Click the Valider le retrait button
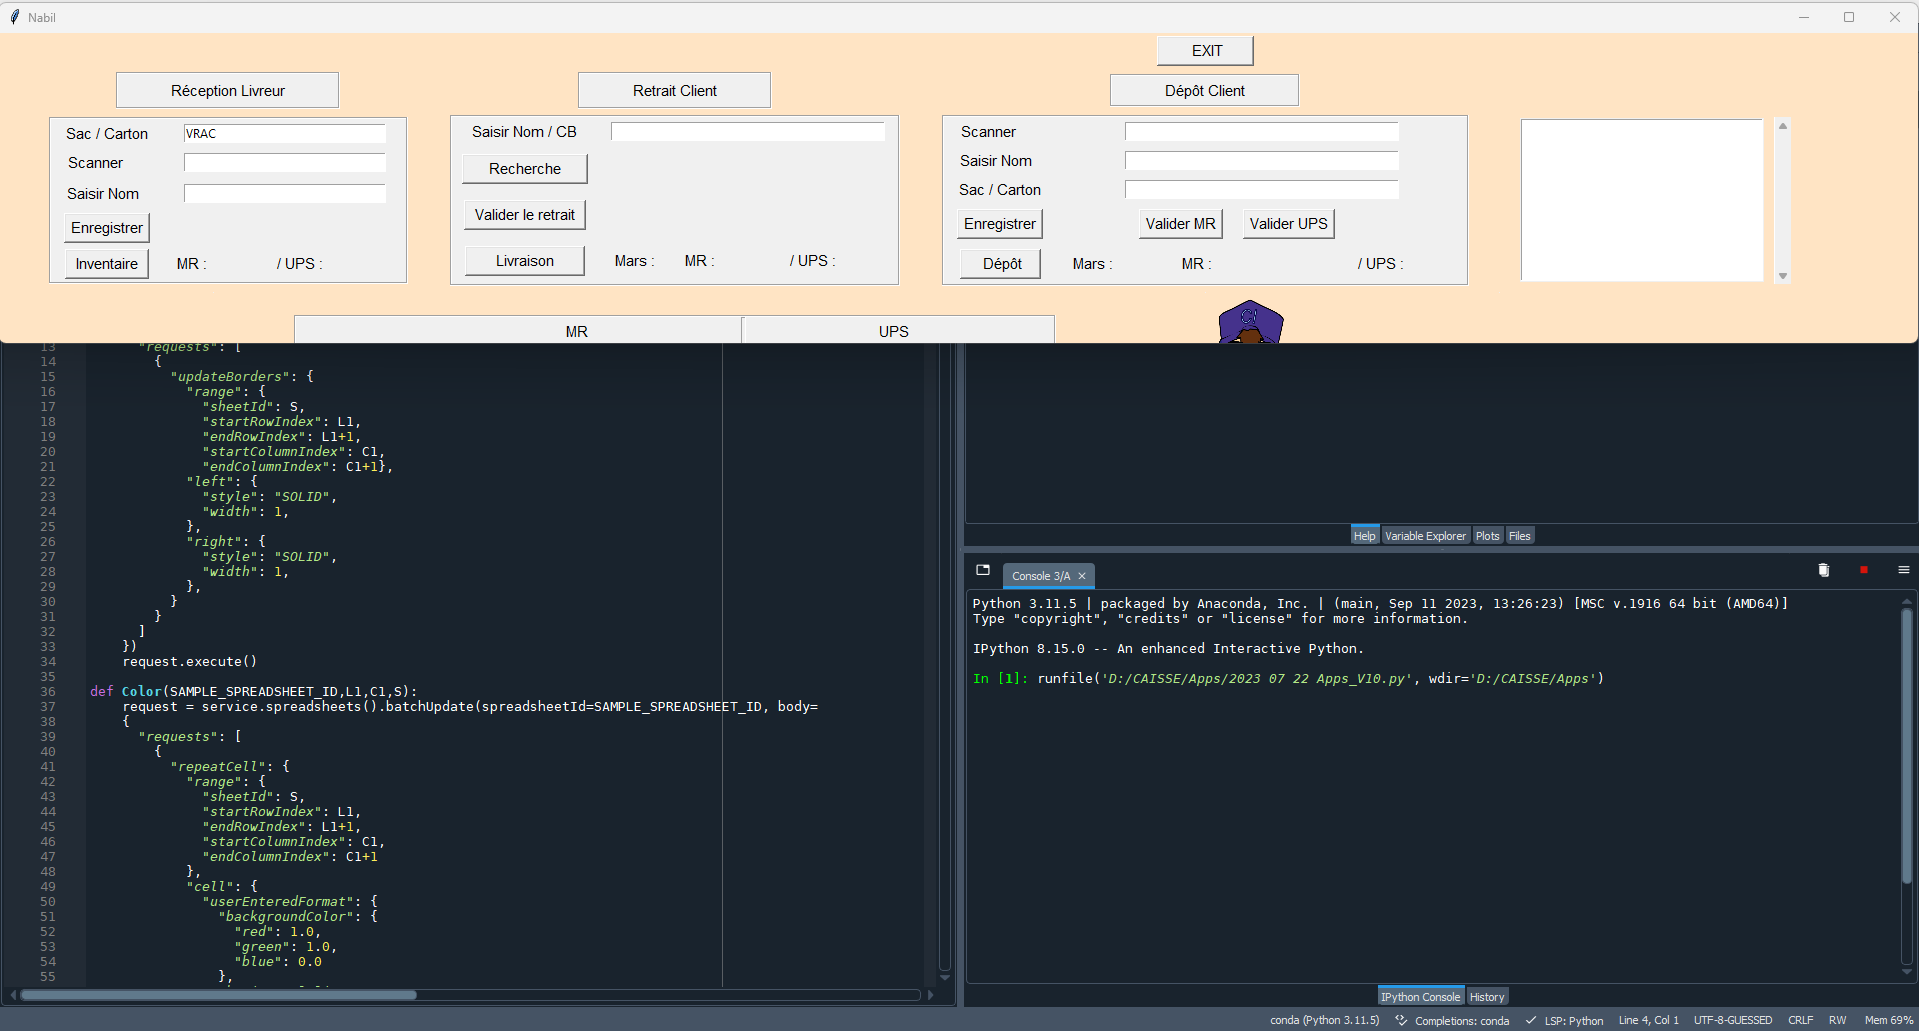This screenshot has height=1031, width=1919. coord(524,215)
